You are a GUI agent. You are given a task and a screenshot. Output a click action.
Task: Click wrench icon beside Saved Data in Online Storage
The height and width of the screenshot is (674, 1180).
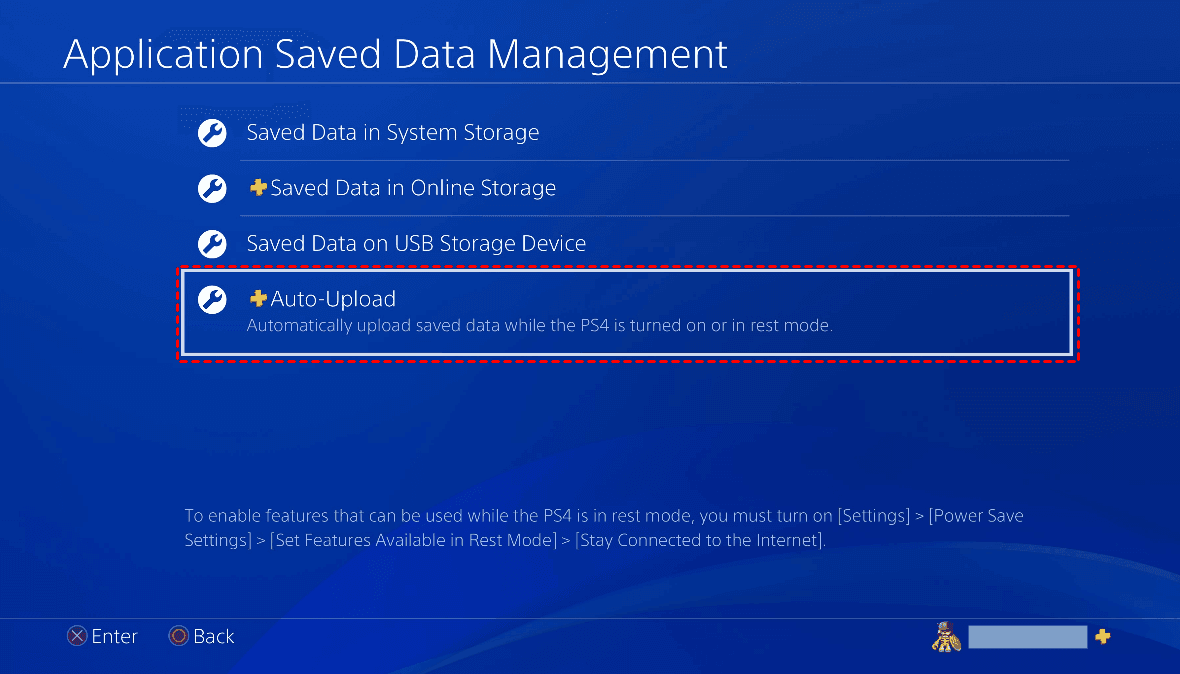tap(212, 188)
